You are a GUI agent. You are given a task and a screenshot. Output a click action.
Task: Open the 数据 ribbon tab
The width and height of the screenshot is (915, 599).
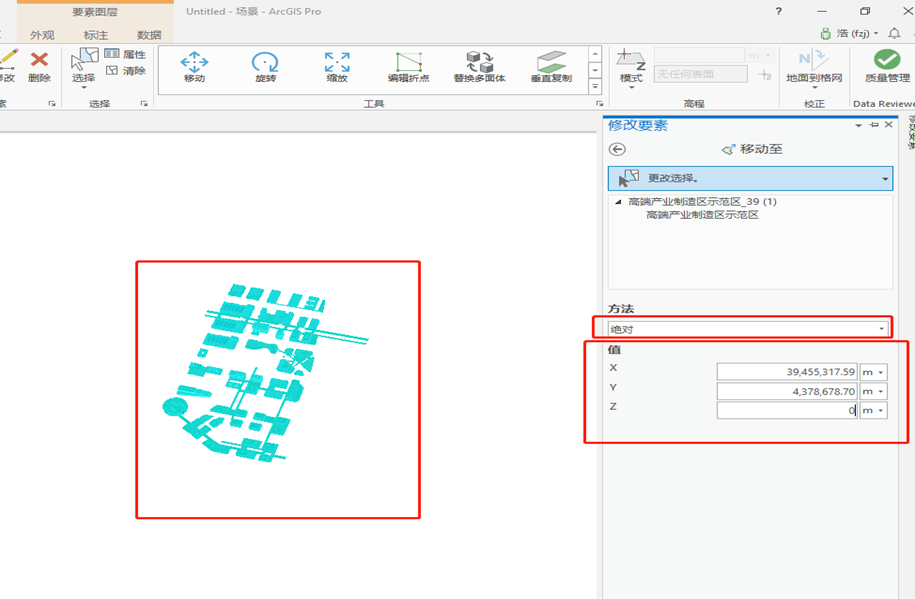[149, 33]
